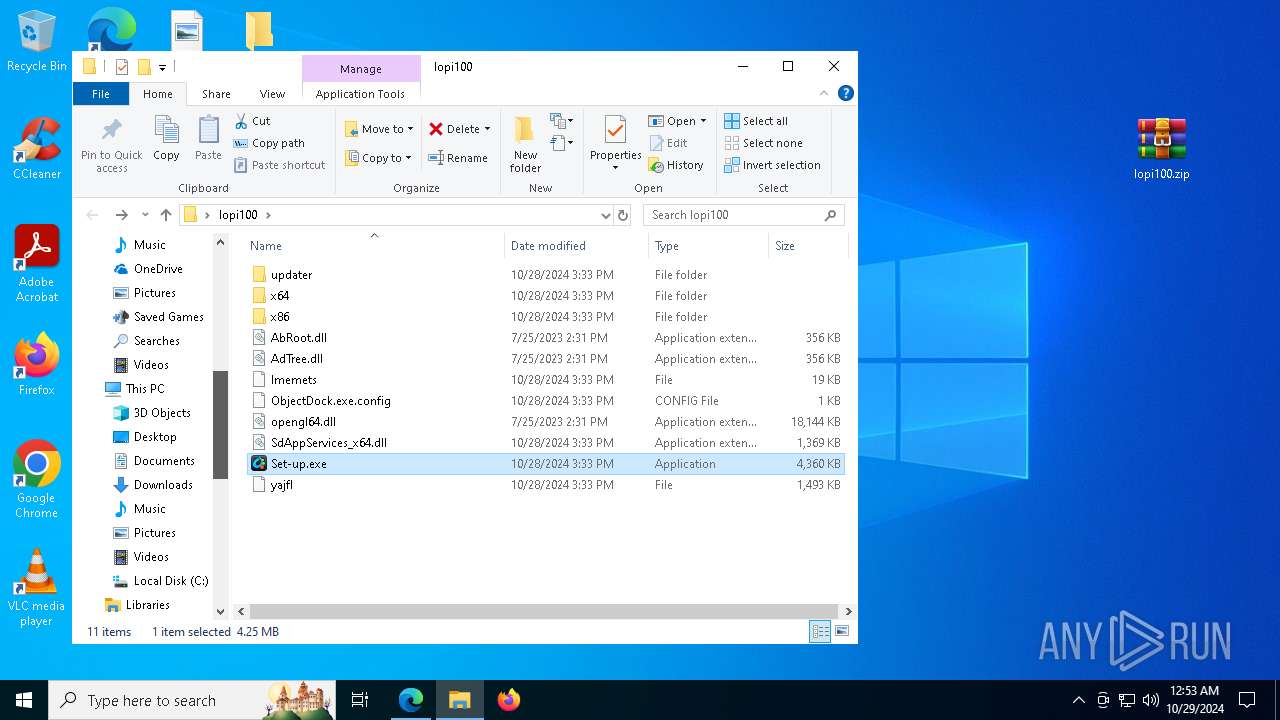
Task: Switch to large icons view layout
Action: click(842, 632)
